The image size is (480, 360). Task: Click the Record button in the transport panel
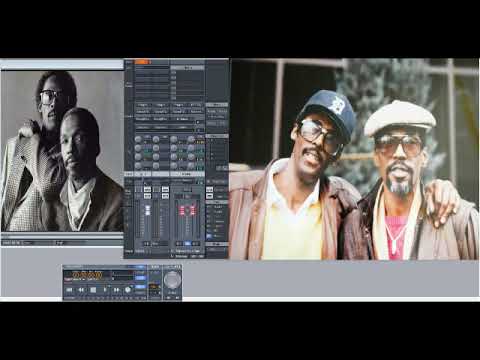pyautogui.click(x=128, y=290)
